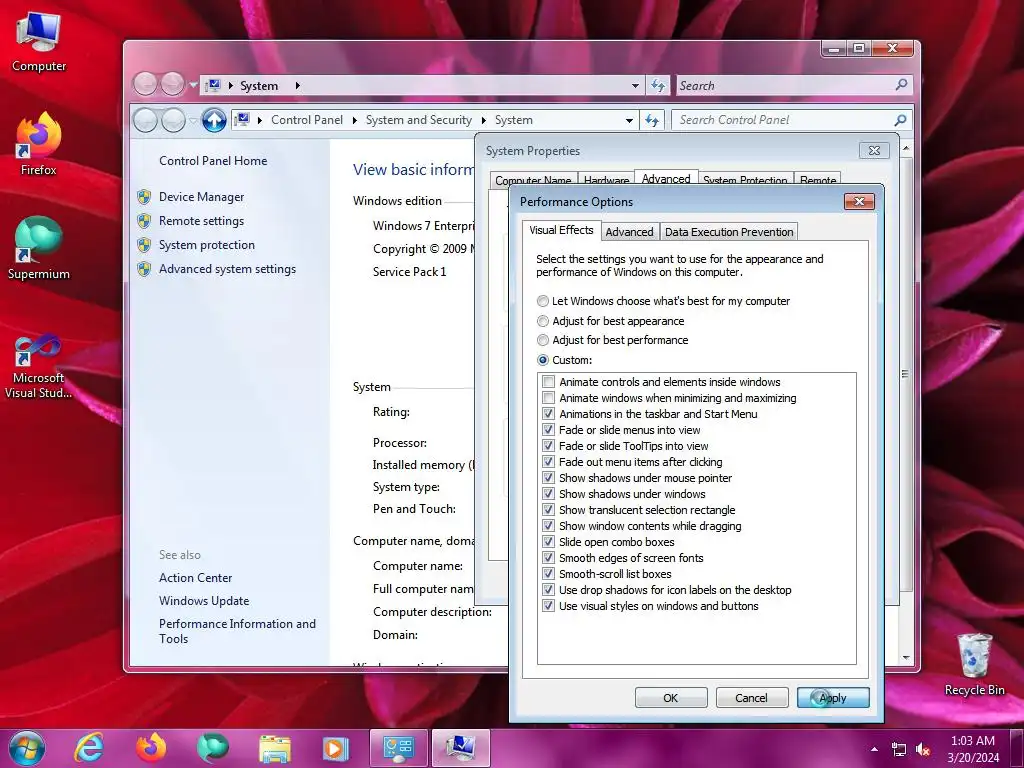Viewport: 1024px width, 768px height.
Task: Open the Data Execution Prevention tab
Action: point(729,232)
